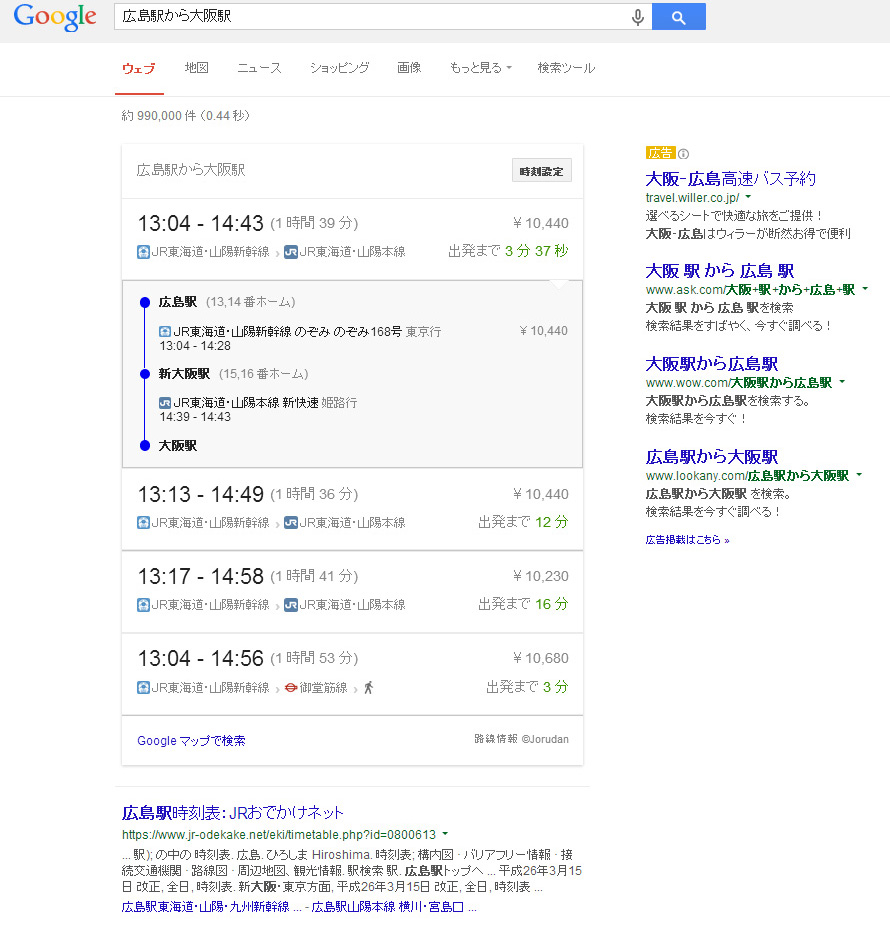Open the 大阪-広島高速バス予約 ad link
The image size is (890, 935).
click(731, 178)
